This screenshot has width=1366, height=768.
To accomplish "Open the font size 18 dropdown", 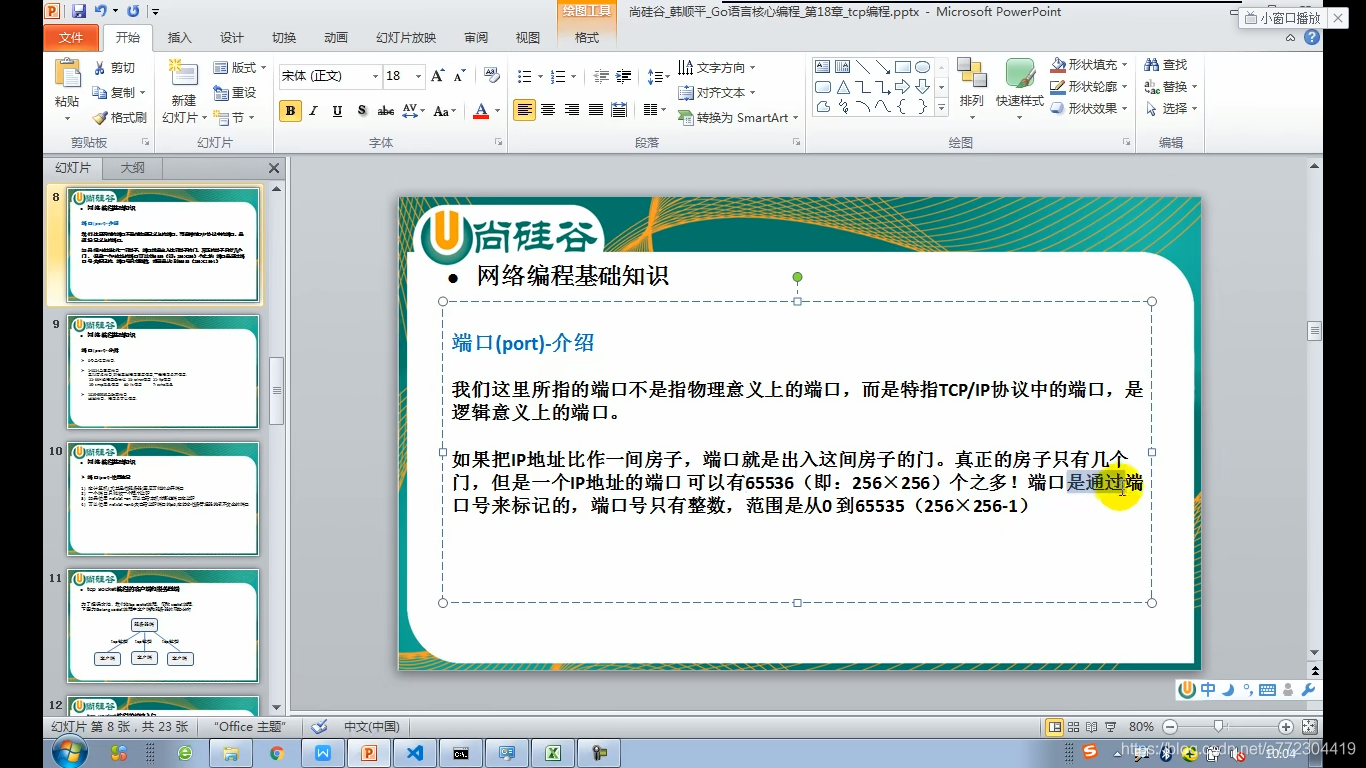I will pos(418,76).
